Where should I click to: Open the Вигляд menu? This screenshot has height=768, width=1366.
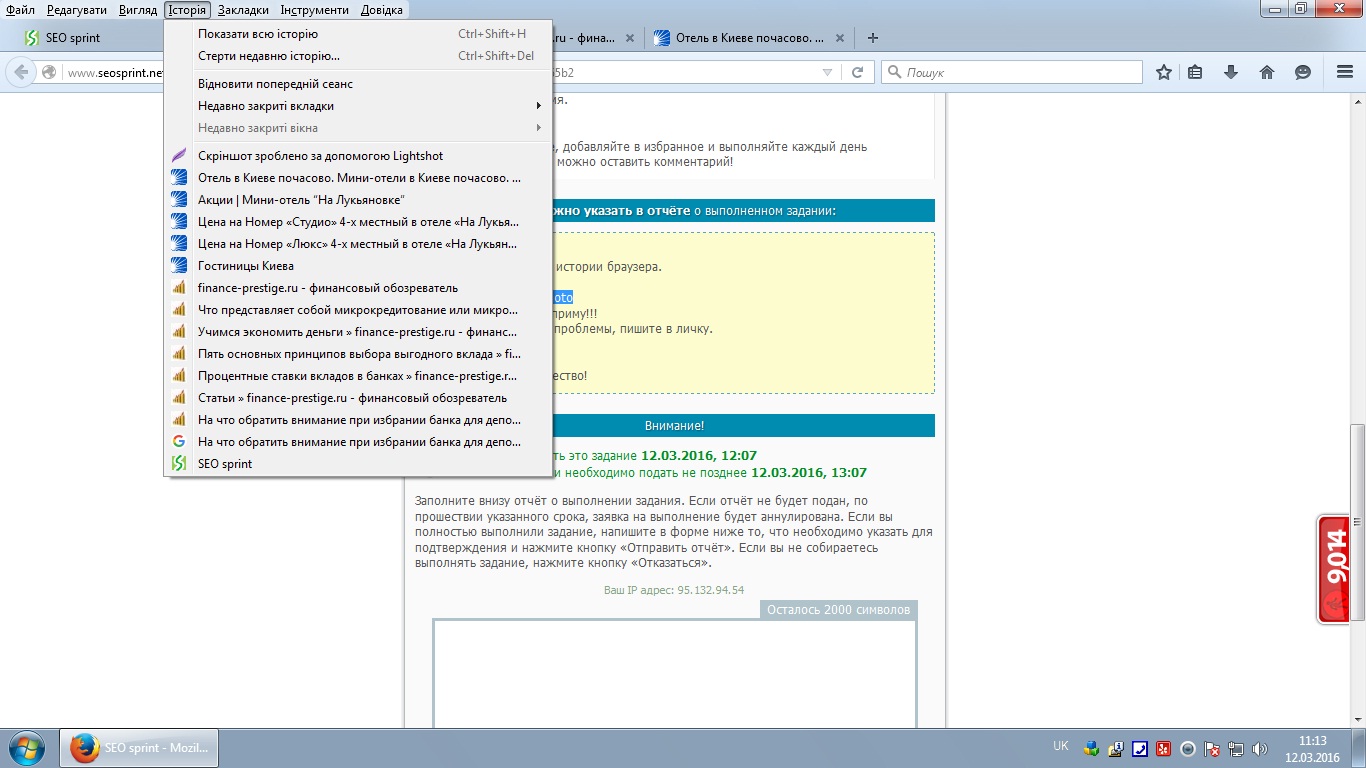pos(137,10)
